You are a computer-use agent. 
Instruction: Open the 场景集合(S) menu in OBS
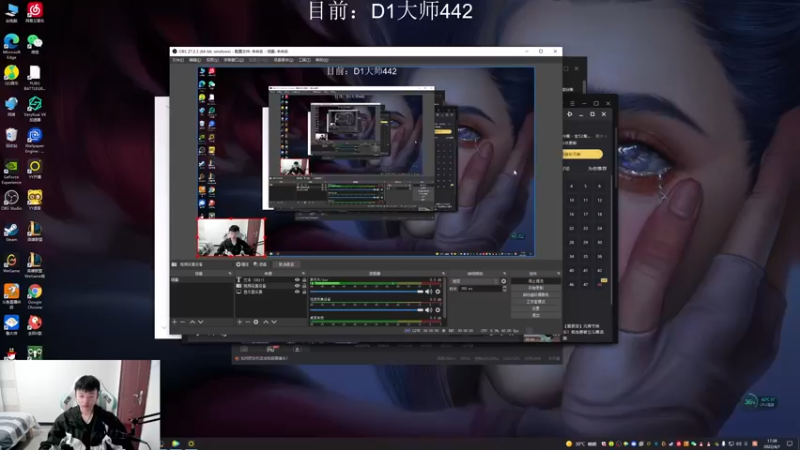283,60
